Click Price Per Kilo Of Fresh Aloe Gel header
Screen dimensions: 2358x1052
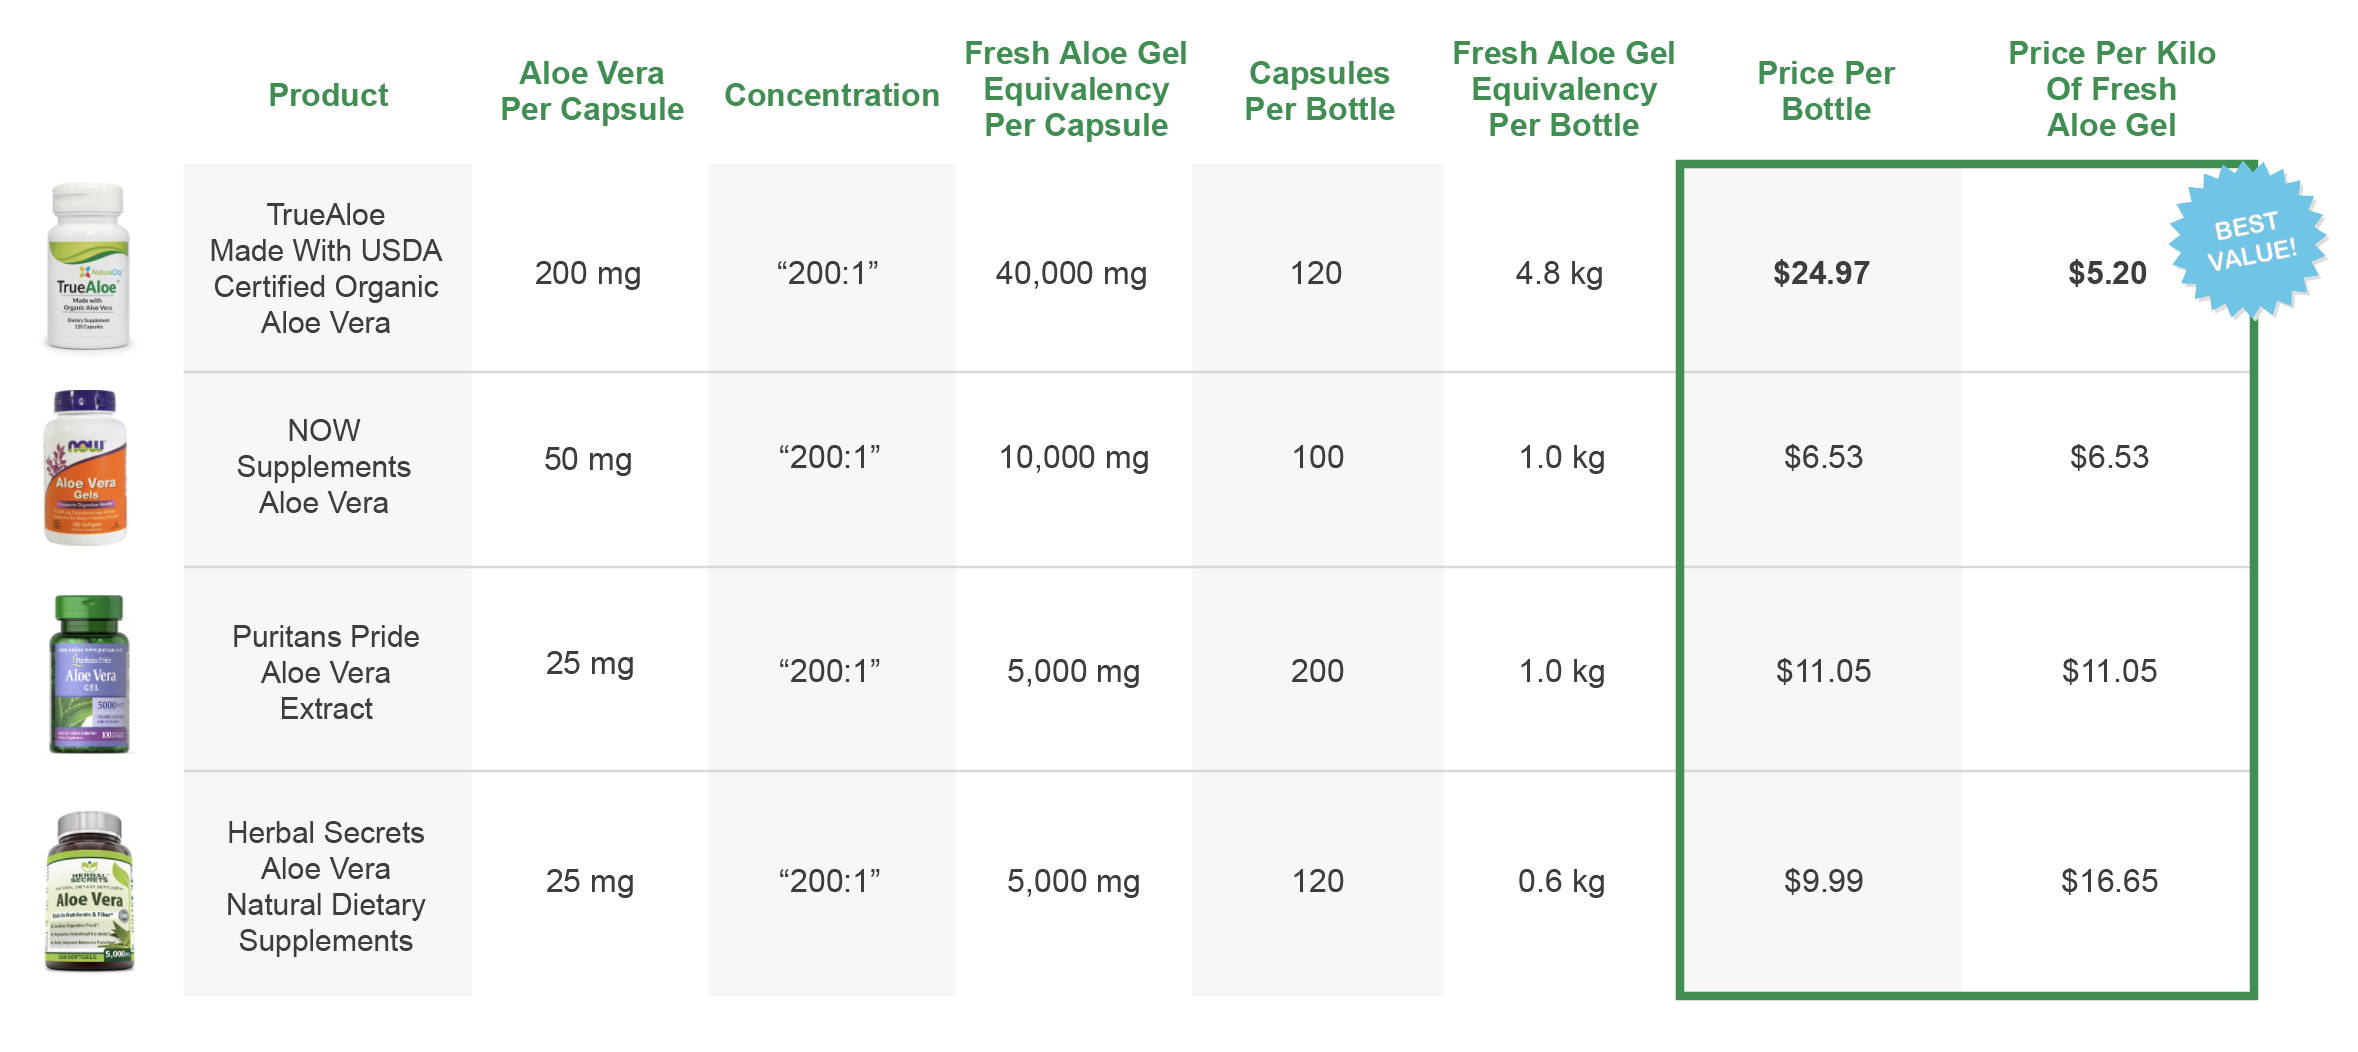tap(2112, 89)
